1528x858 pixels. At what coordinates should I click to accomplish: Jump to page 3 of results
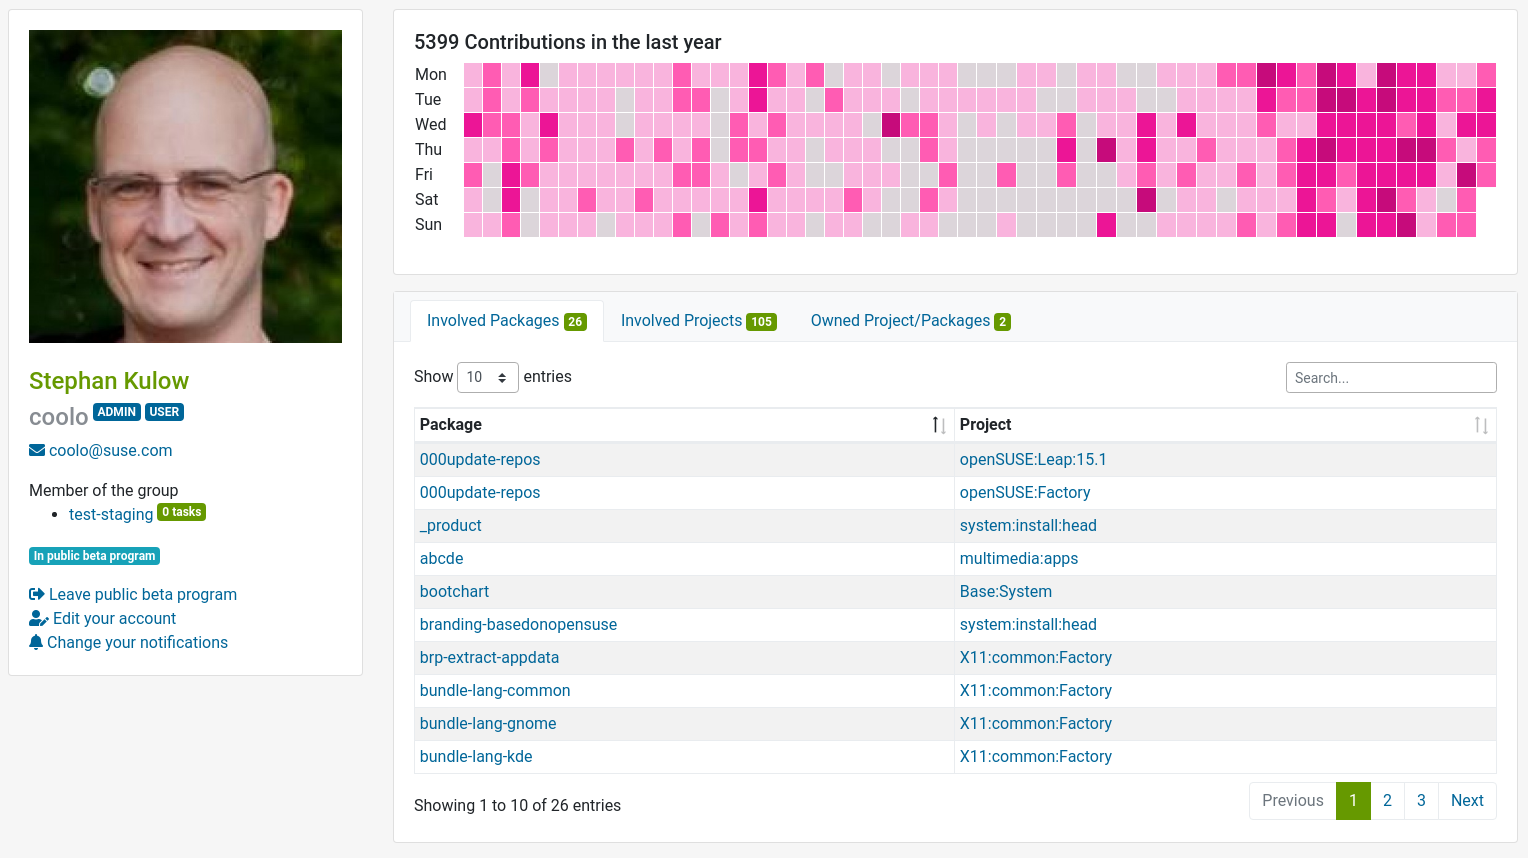[x=1420, y=800]
